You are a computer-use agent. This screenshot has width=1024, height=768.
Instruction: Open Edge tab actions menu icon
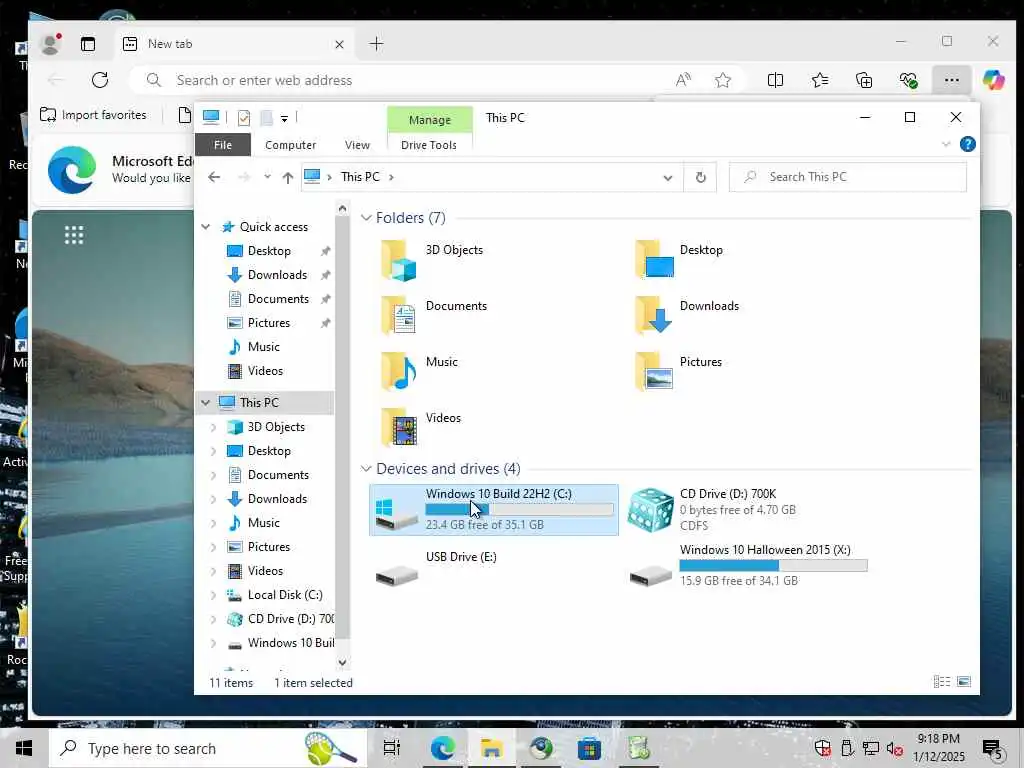tap(88, 44)
